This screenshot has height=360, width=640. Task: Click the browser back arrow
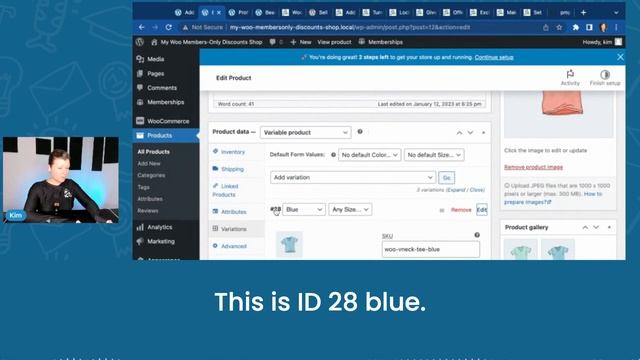coord(142,27)
